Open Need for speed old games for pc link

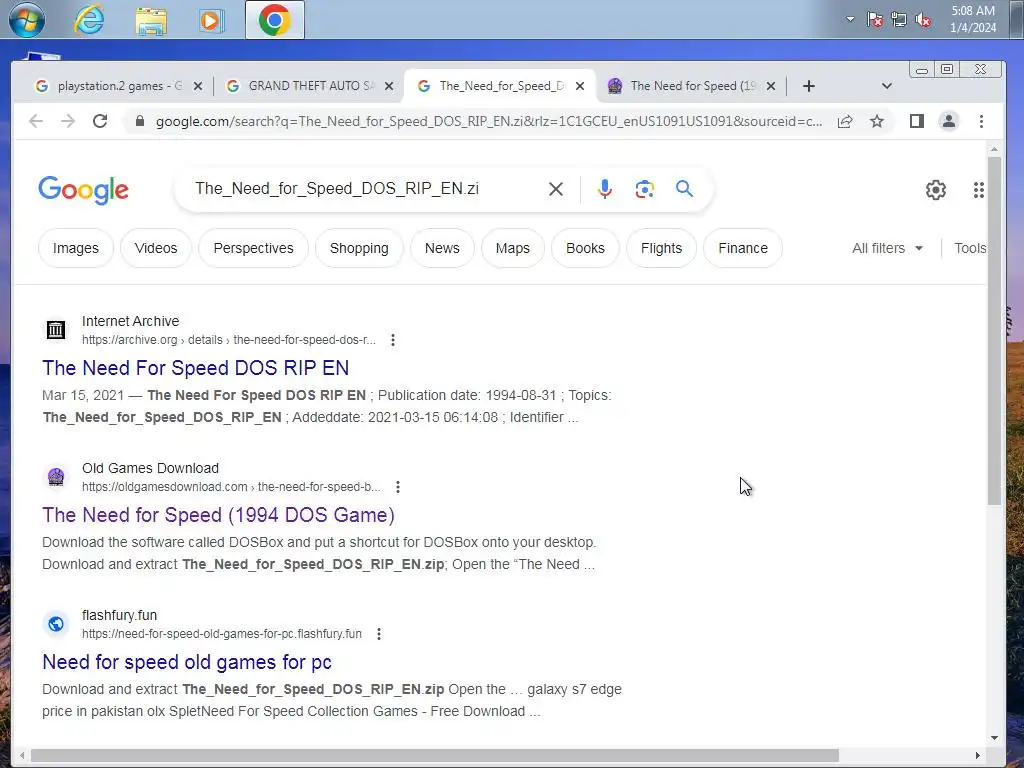point(187,662)
